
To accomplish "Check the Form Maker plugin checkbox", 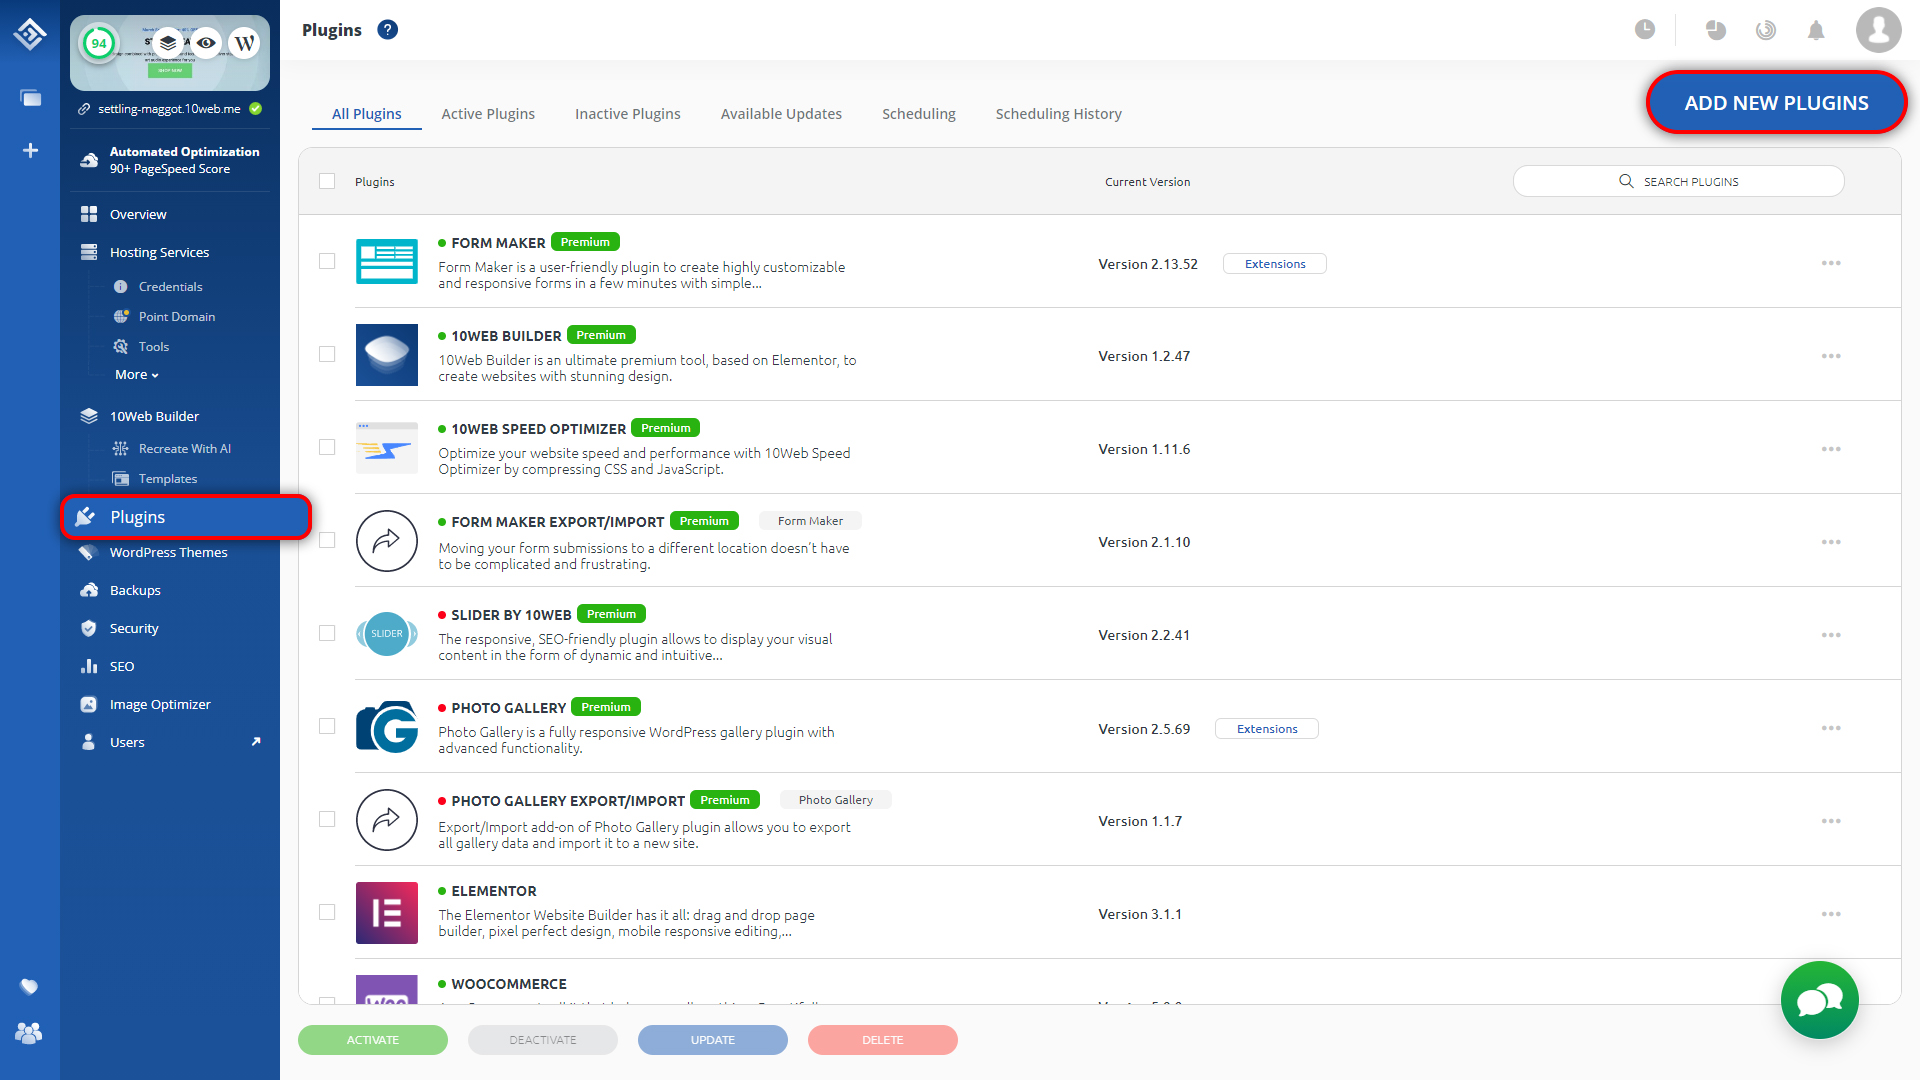I will (327, 261).
